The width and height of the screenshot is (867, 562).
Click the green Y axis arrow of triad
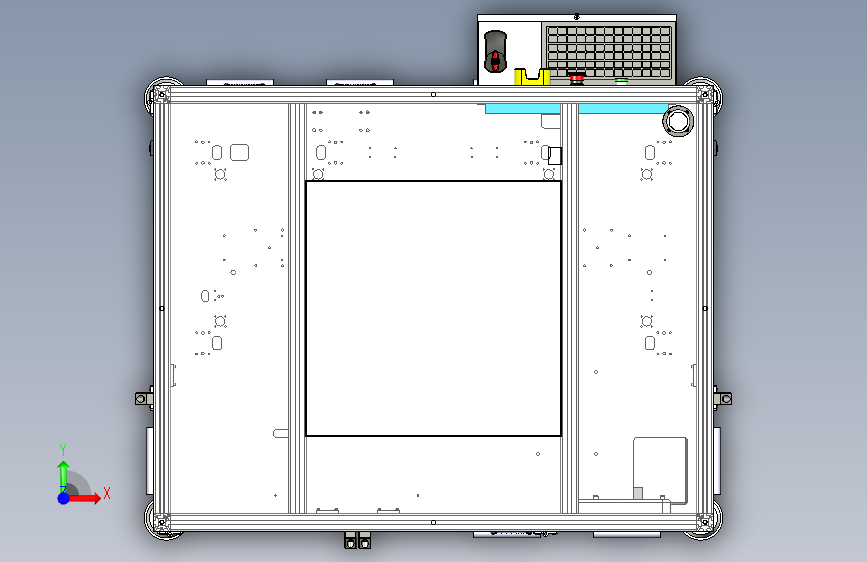(64, 477)
